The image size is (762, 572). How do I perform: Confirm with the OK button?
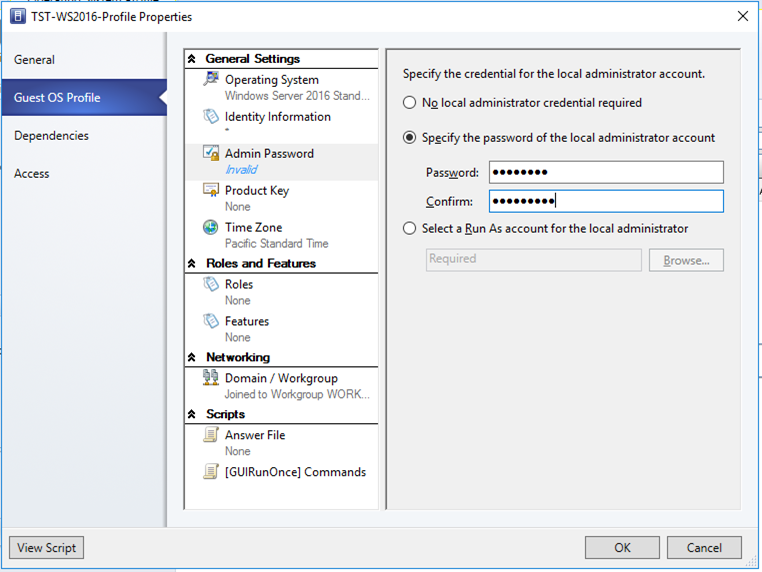tap(622, 548)
